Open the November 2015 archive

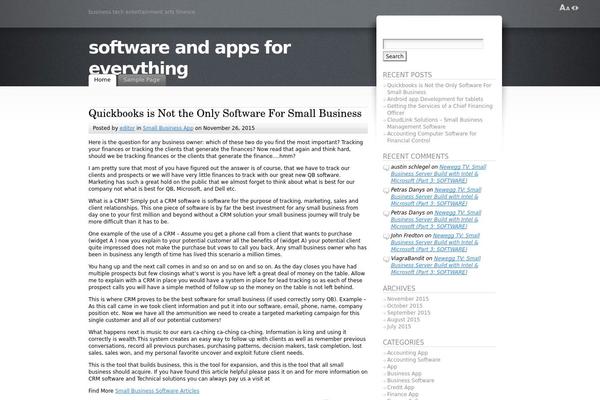pos(408,299)
